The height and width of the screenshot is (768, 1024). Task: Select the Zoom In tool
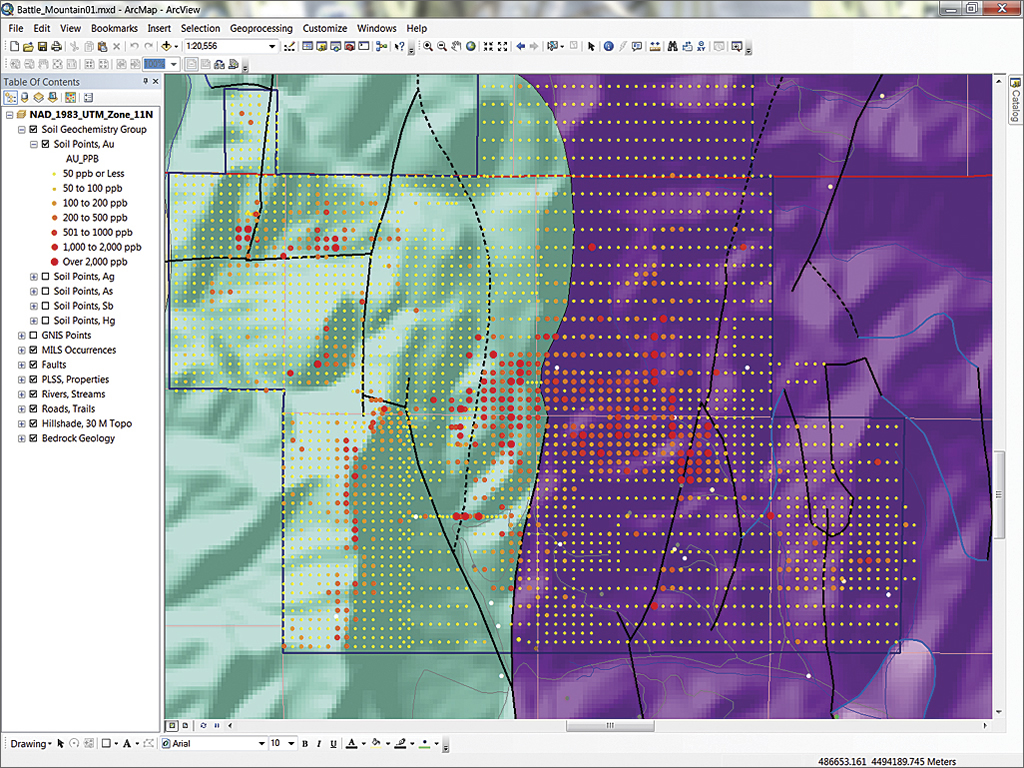(x=428, y=46)
